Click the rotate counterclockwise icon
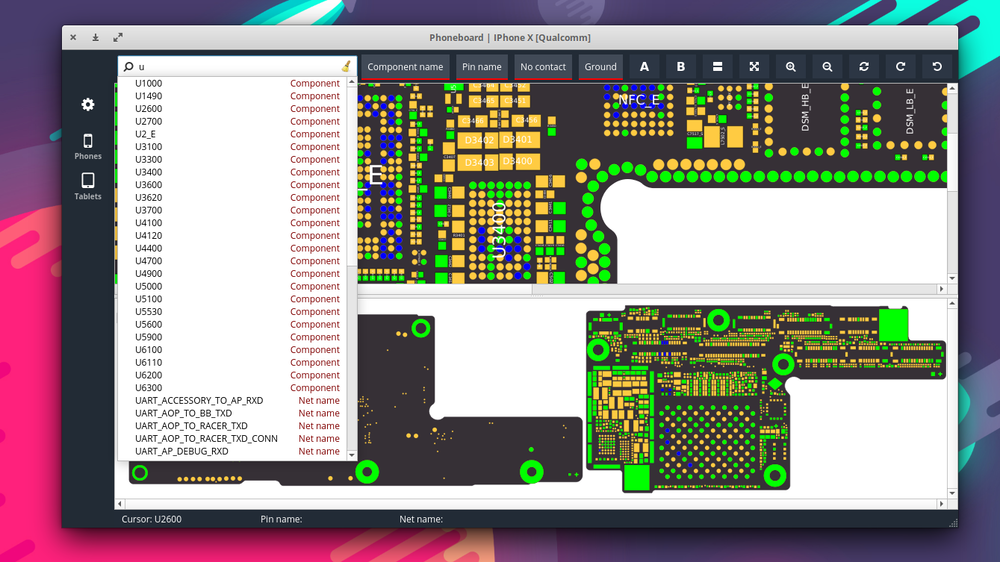 [x=937, y=67]
